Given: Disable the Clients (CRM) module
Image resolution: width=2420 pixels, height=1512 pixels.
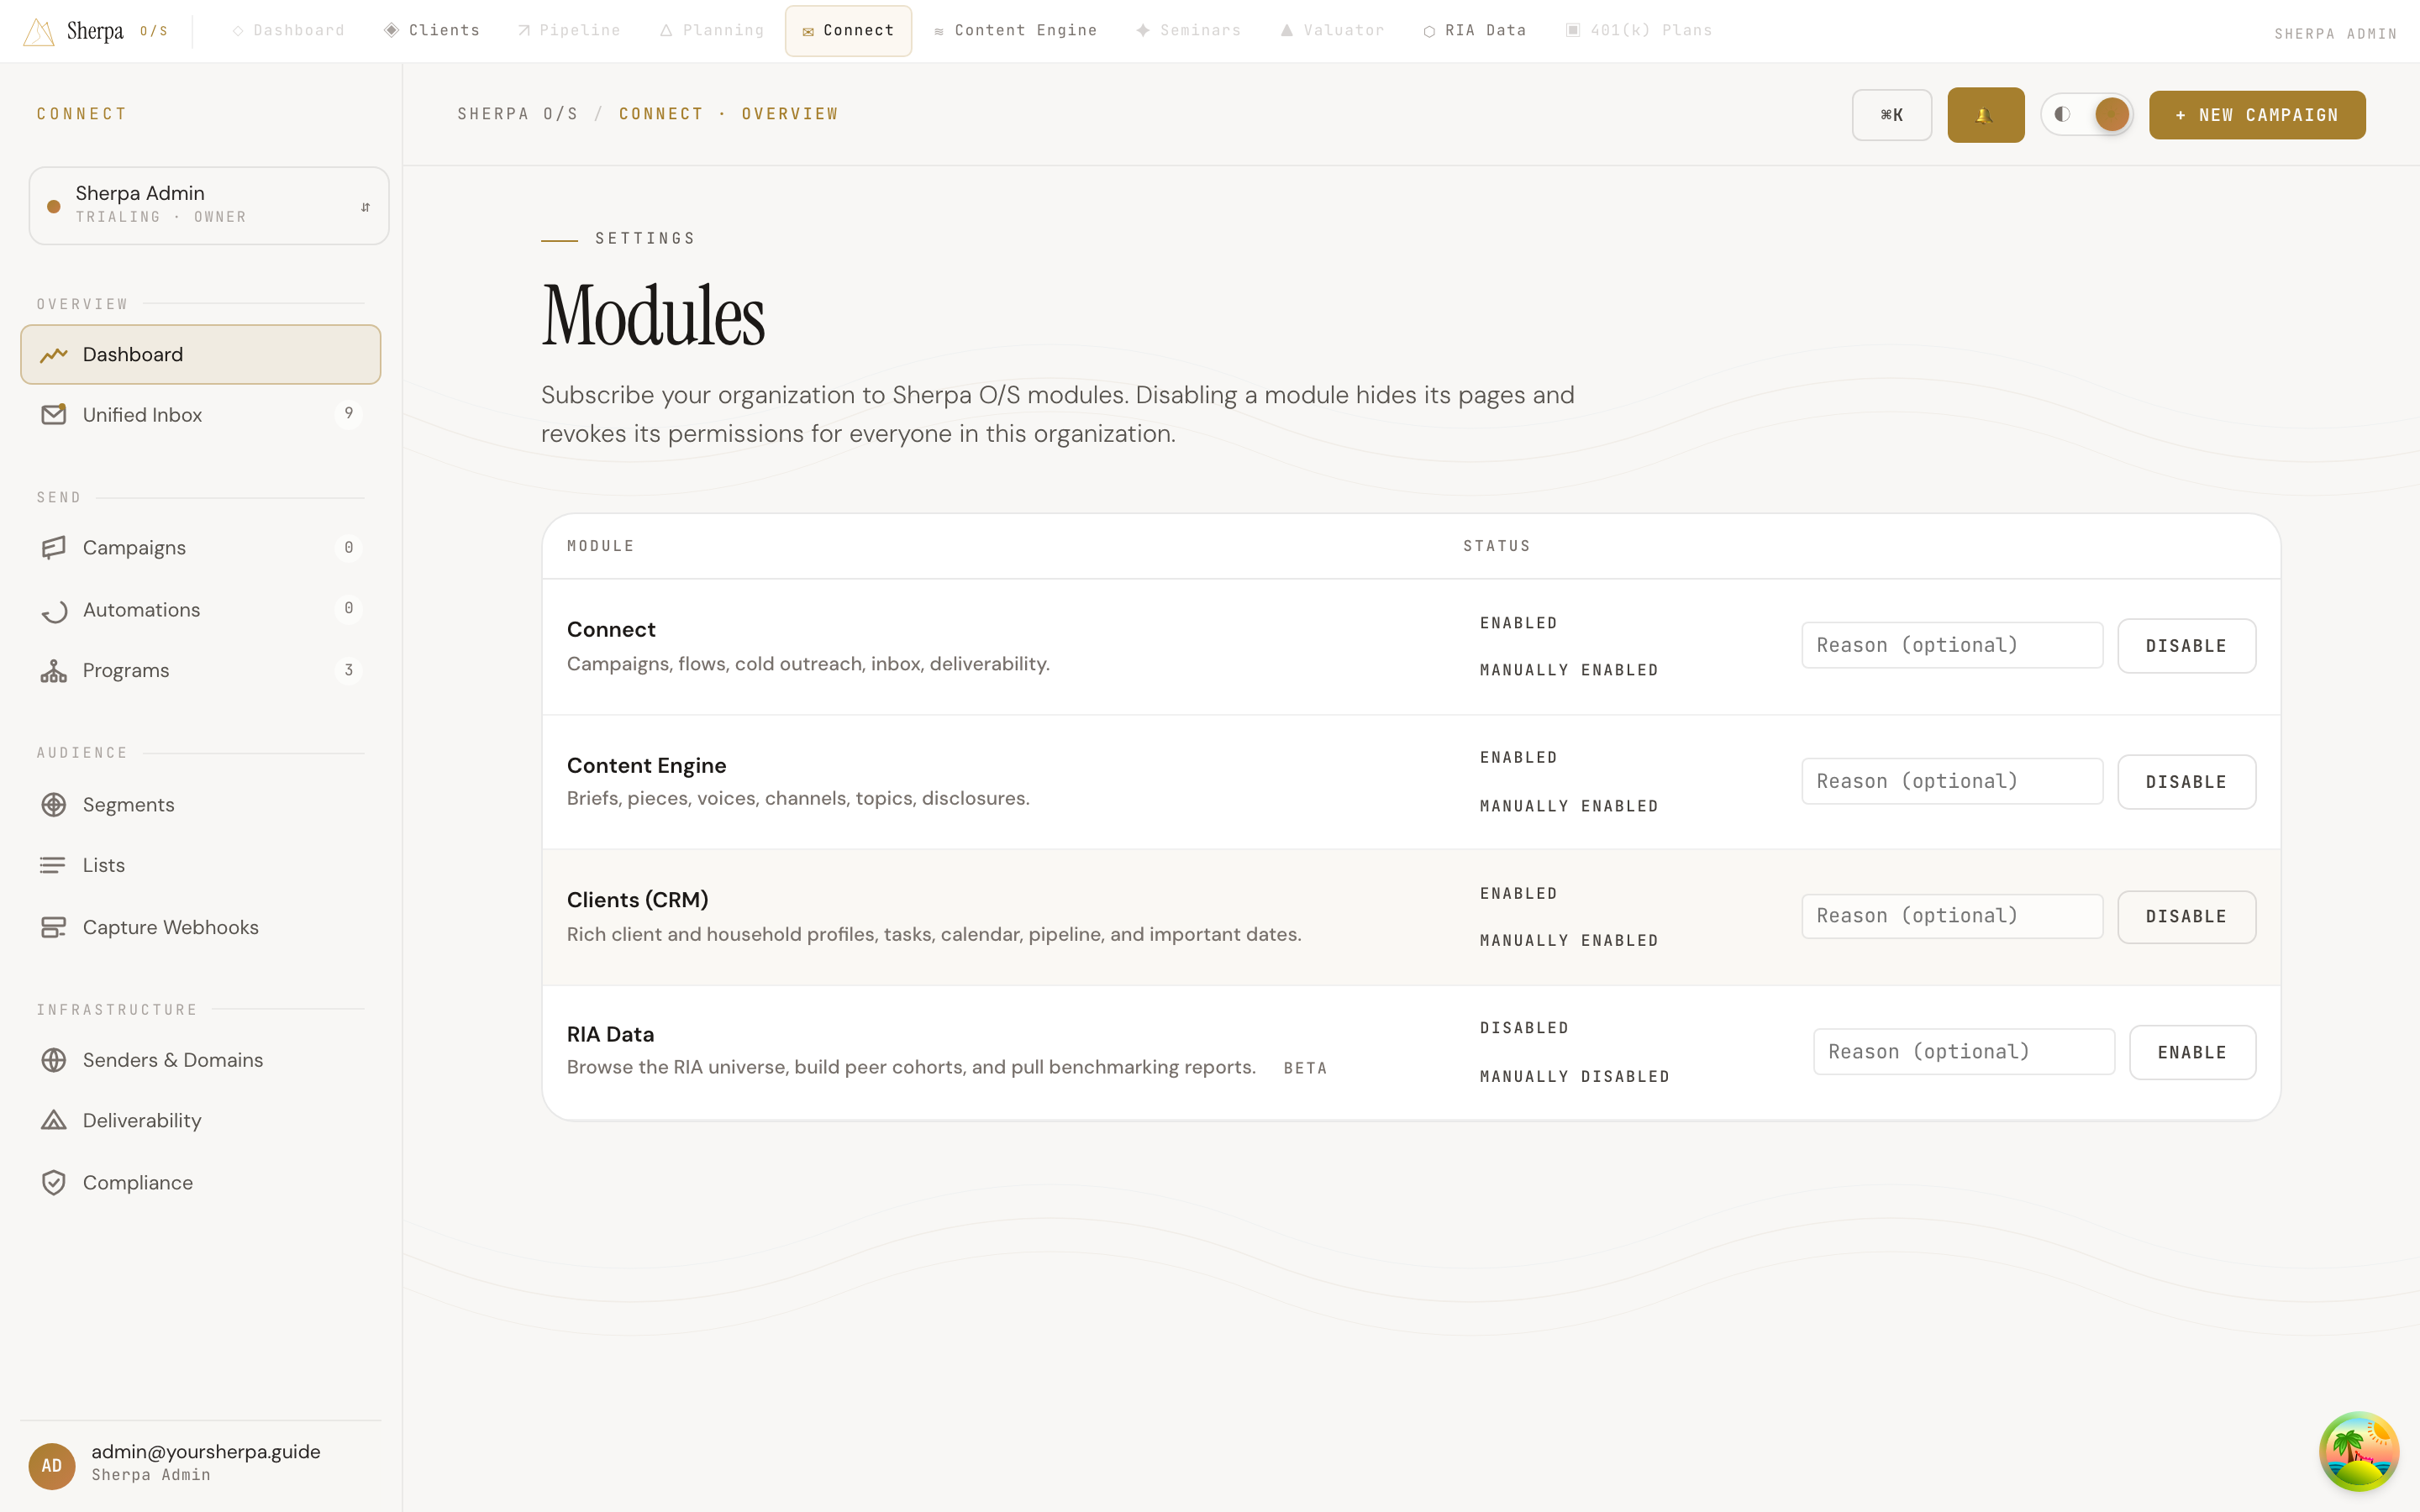Looking at the screenshot, I should click(2186, 917).
